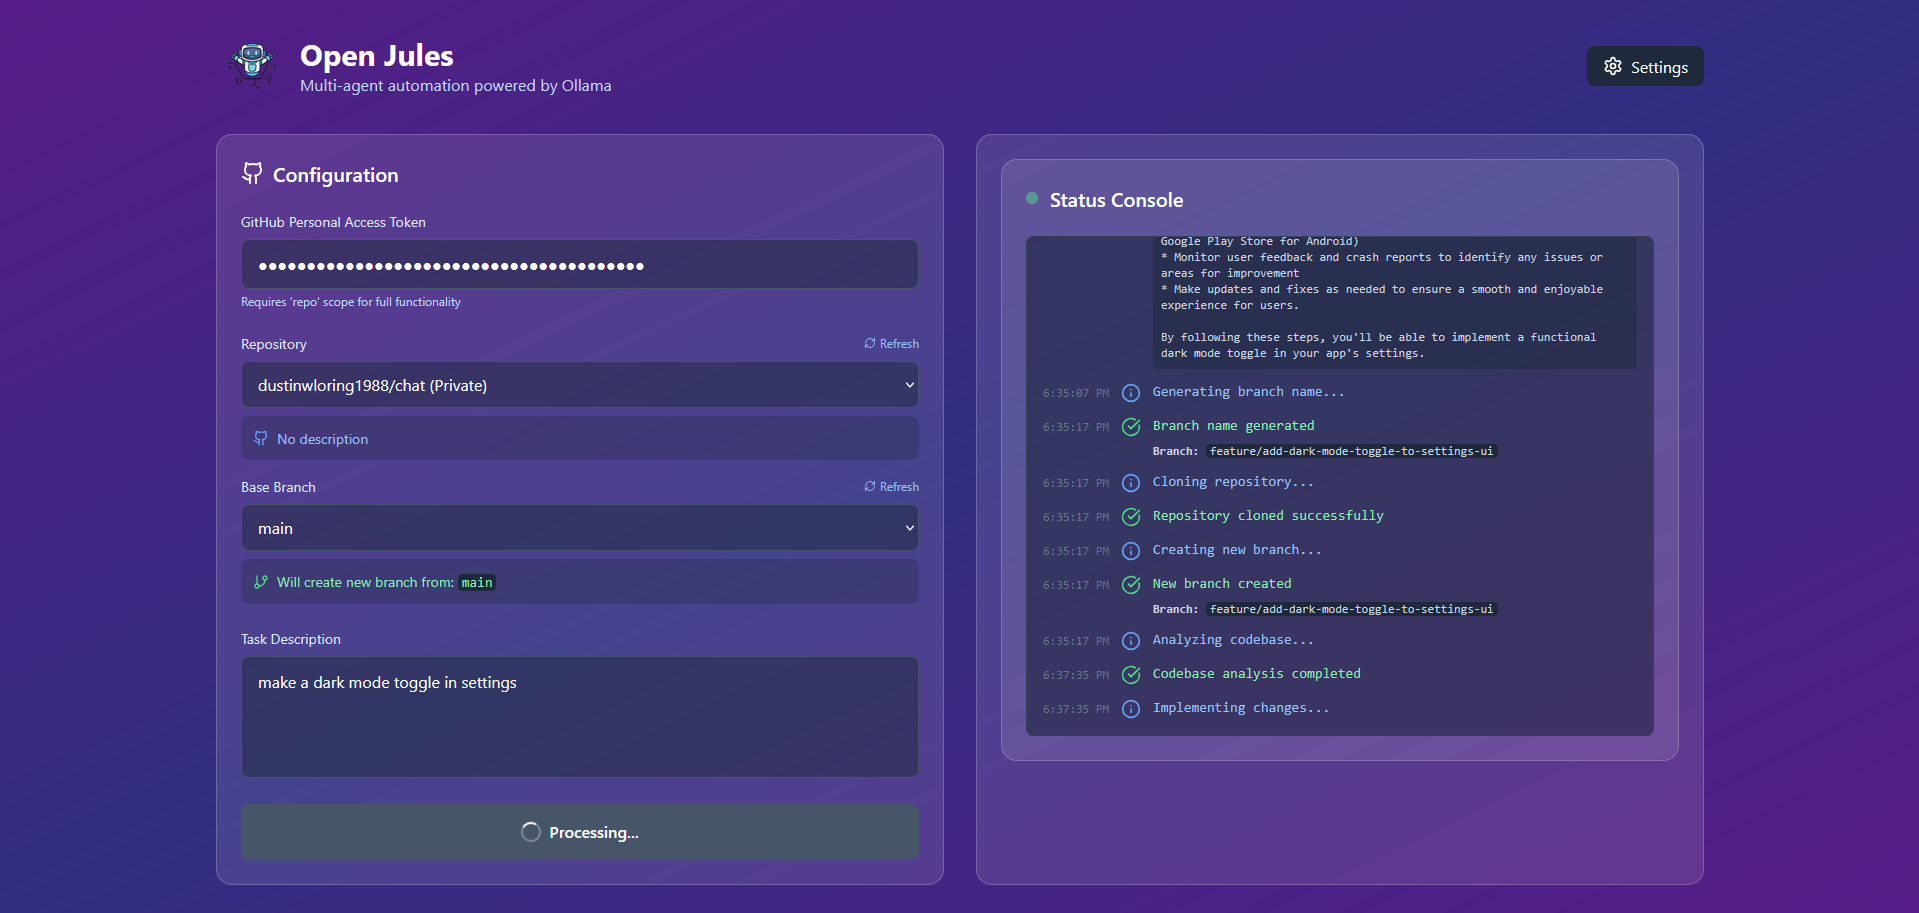Click the 'Creating new branch...' log line
This screenshot has width=1919, height=913.
(1237, 550)
